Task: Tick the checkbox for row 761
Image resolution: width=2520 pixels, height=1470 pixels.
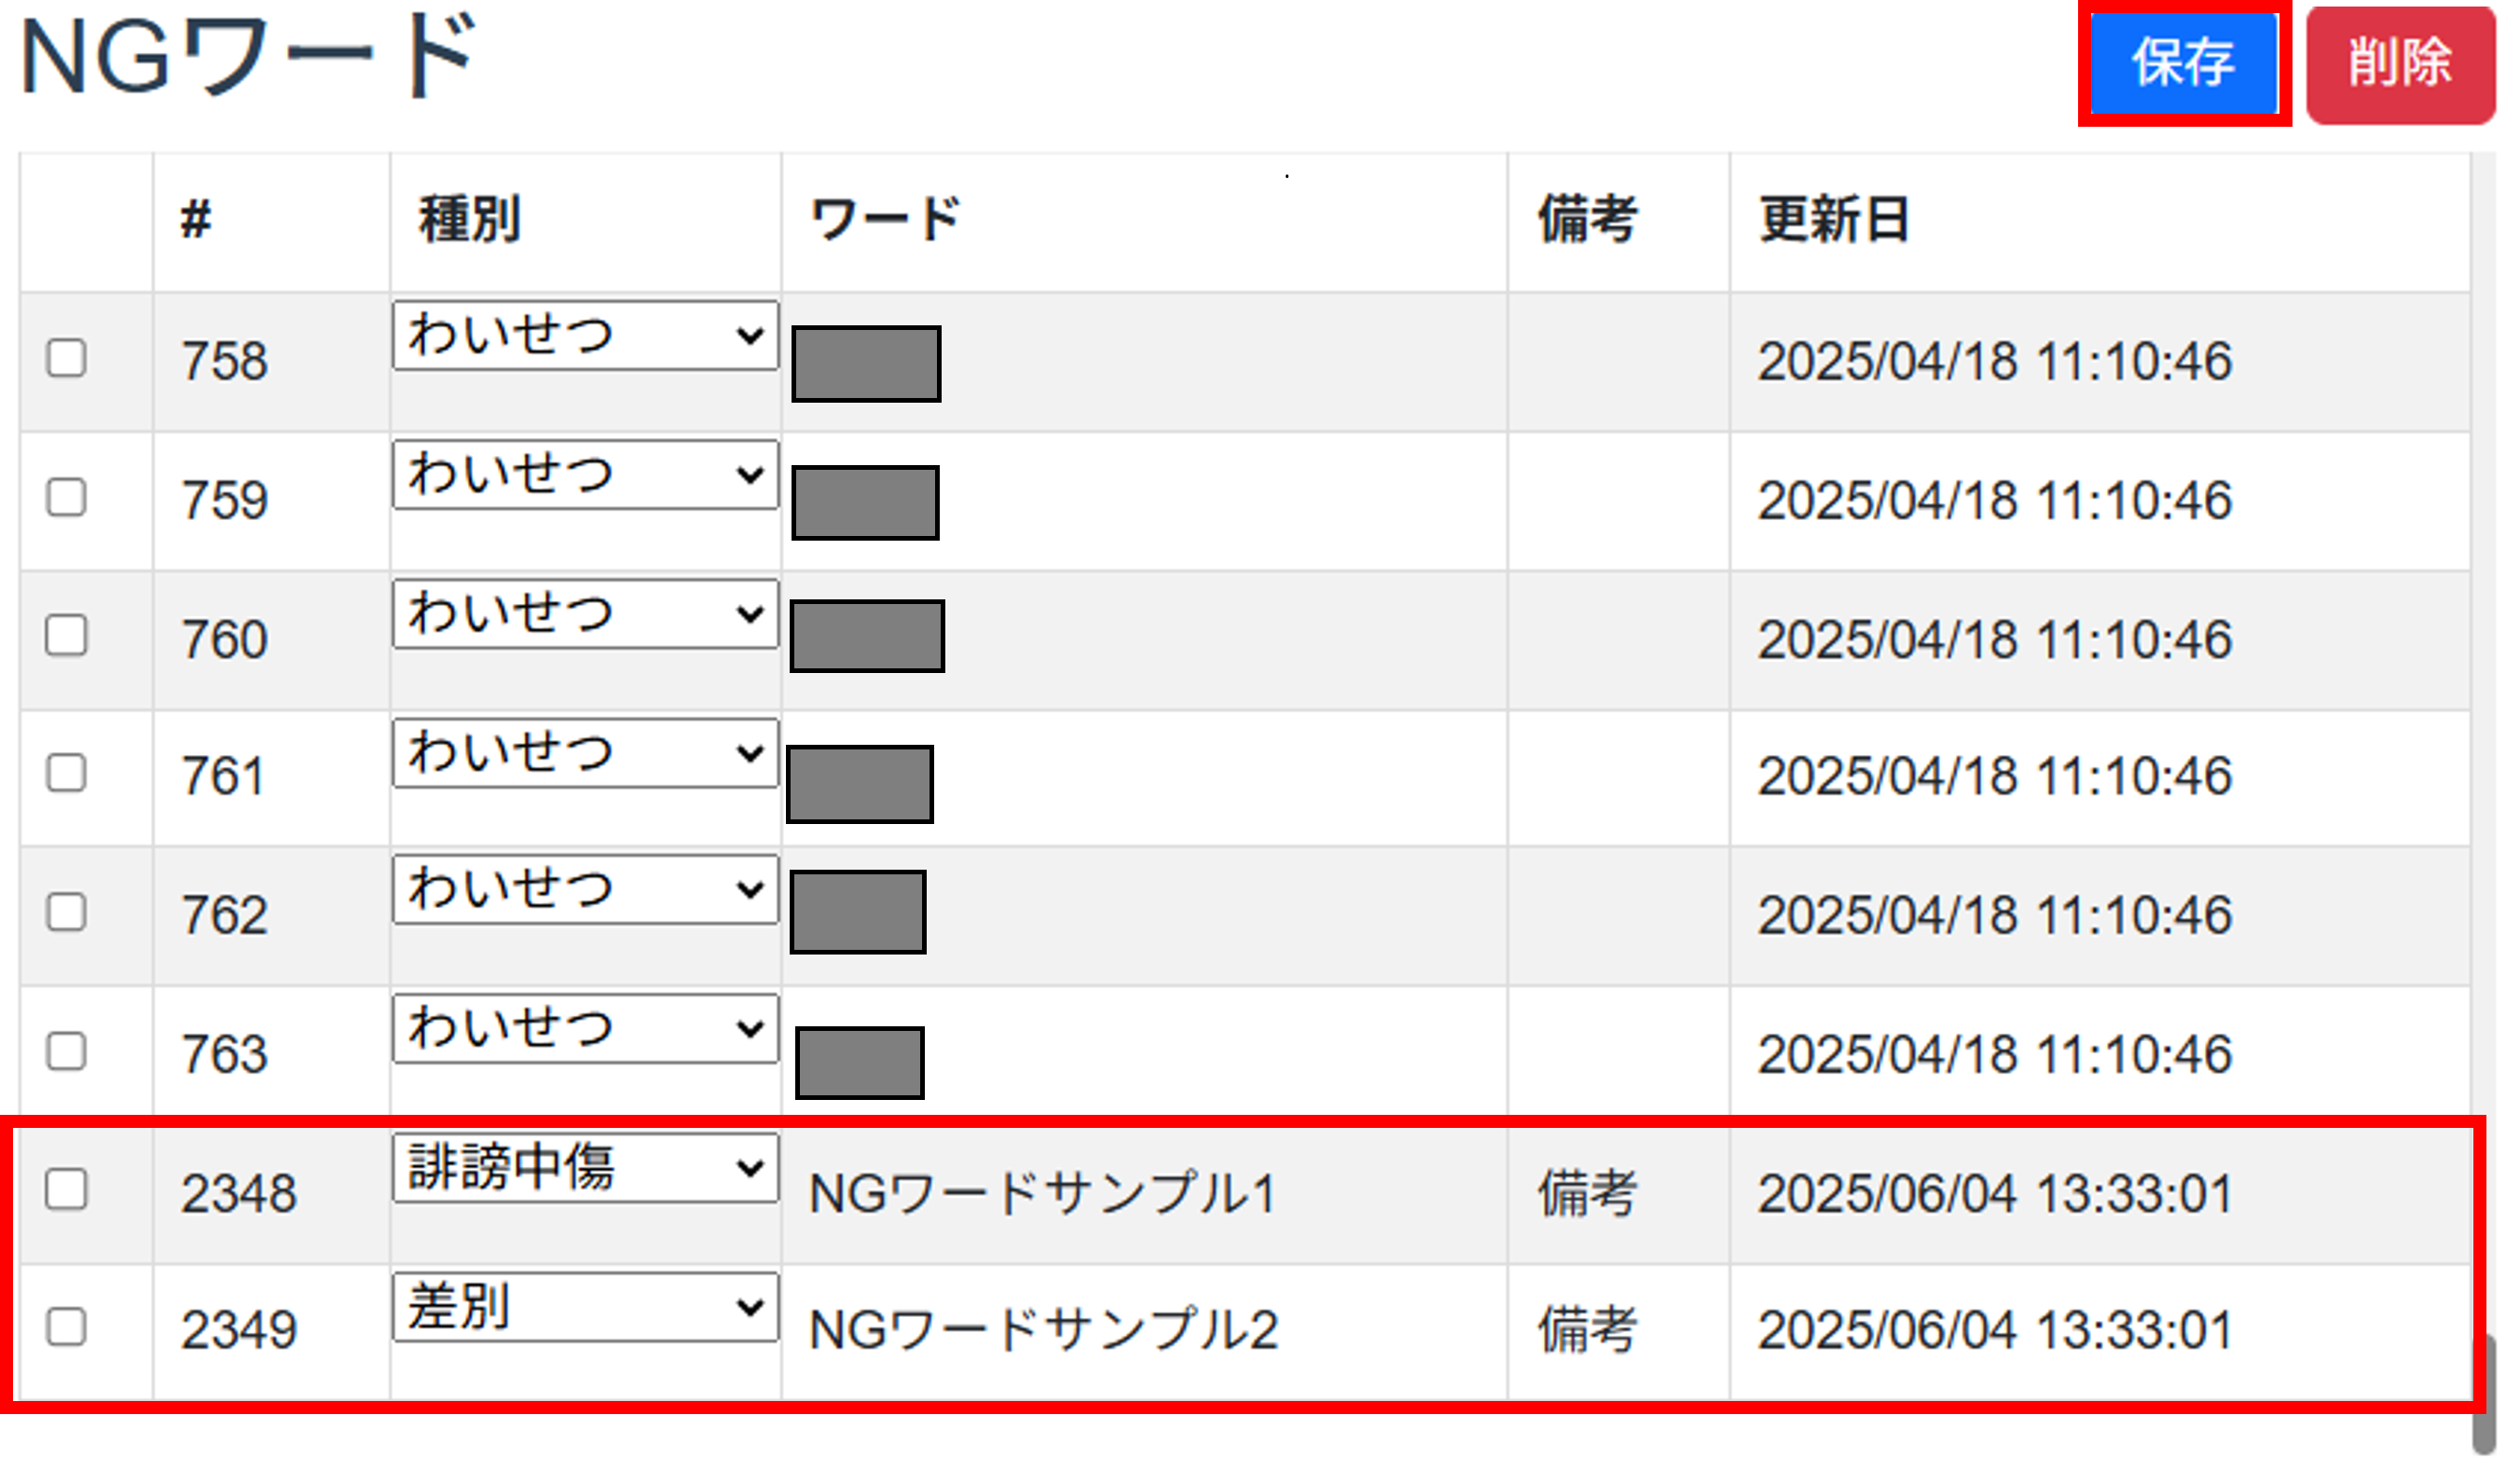Action: coord(66,773)
